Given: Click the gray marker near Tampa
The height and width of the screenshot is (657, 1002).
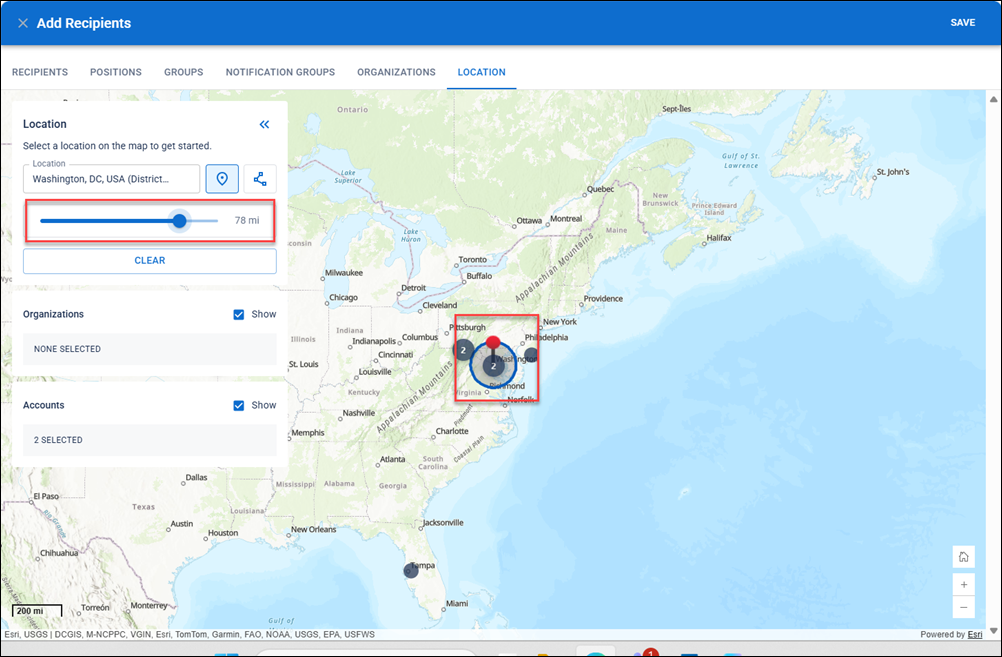Looking at the screenshot, I should [411, 571].
